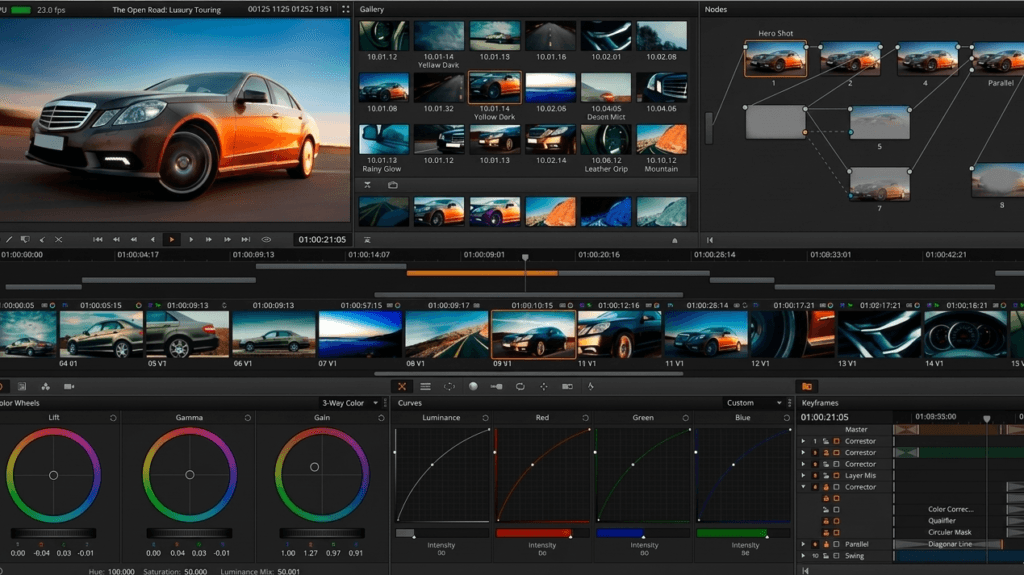1024x575 pixels.
Task: Toggle the loop eye icon beside transport
Action: click(x=266, y=240)
